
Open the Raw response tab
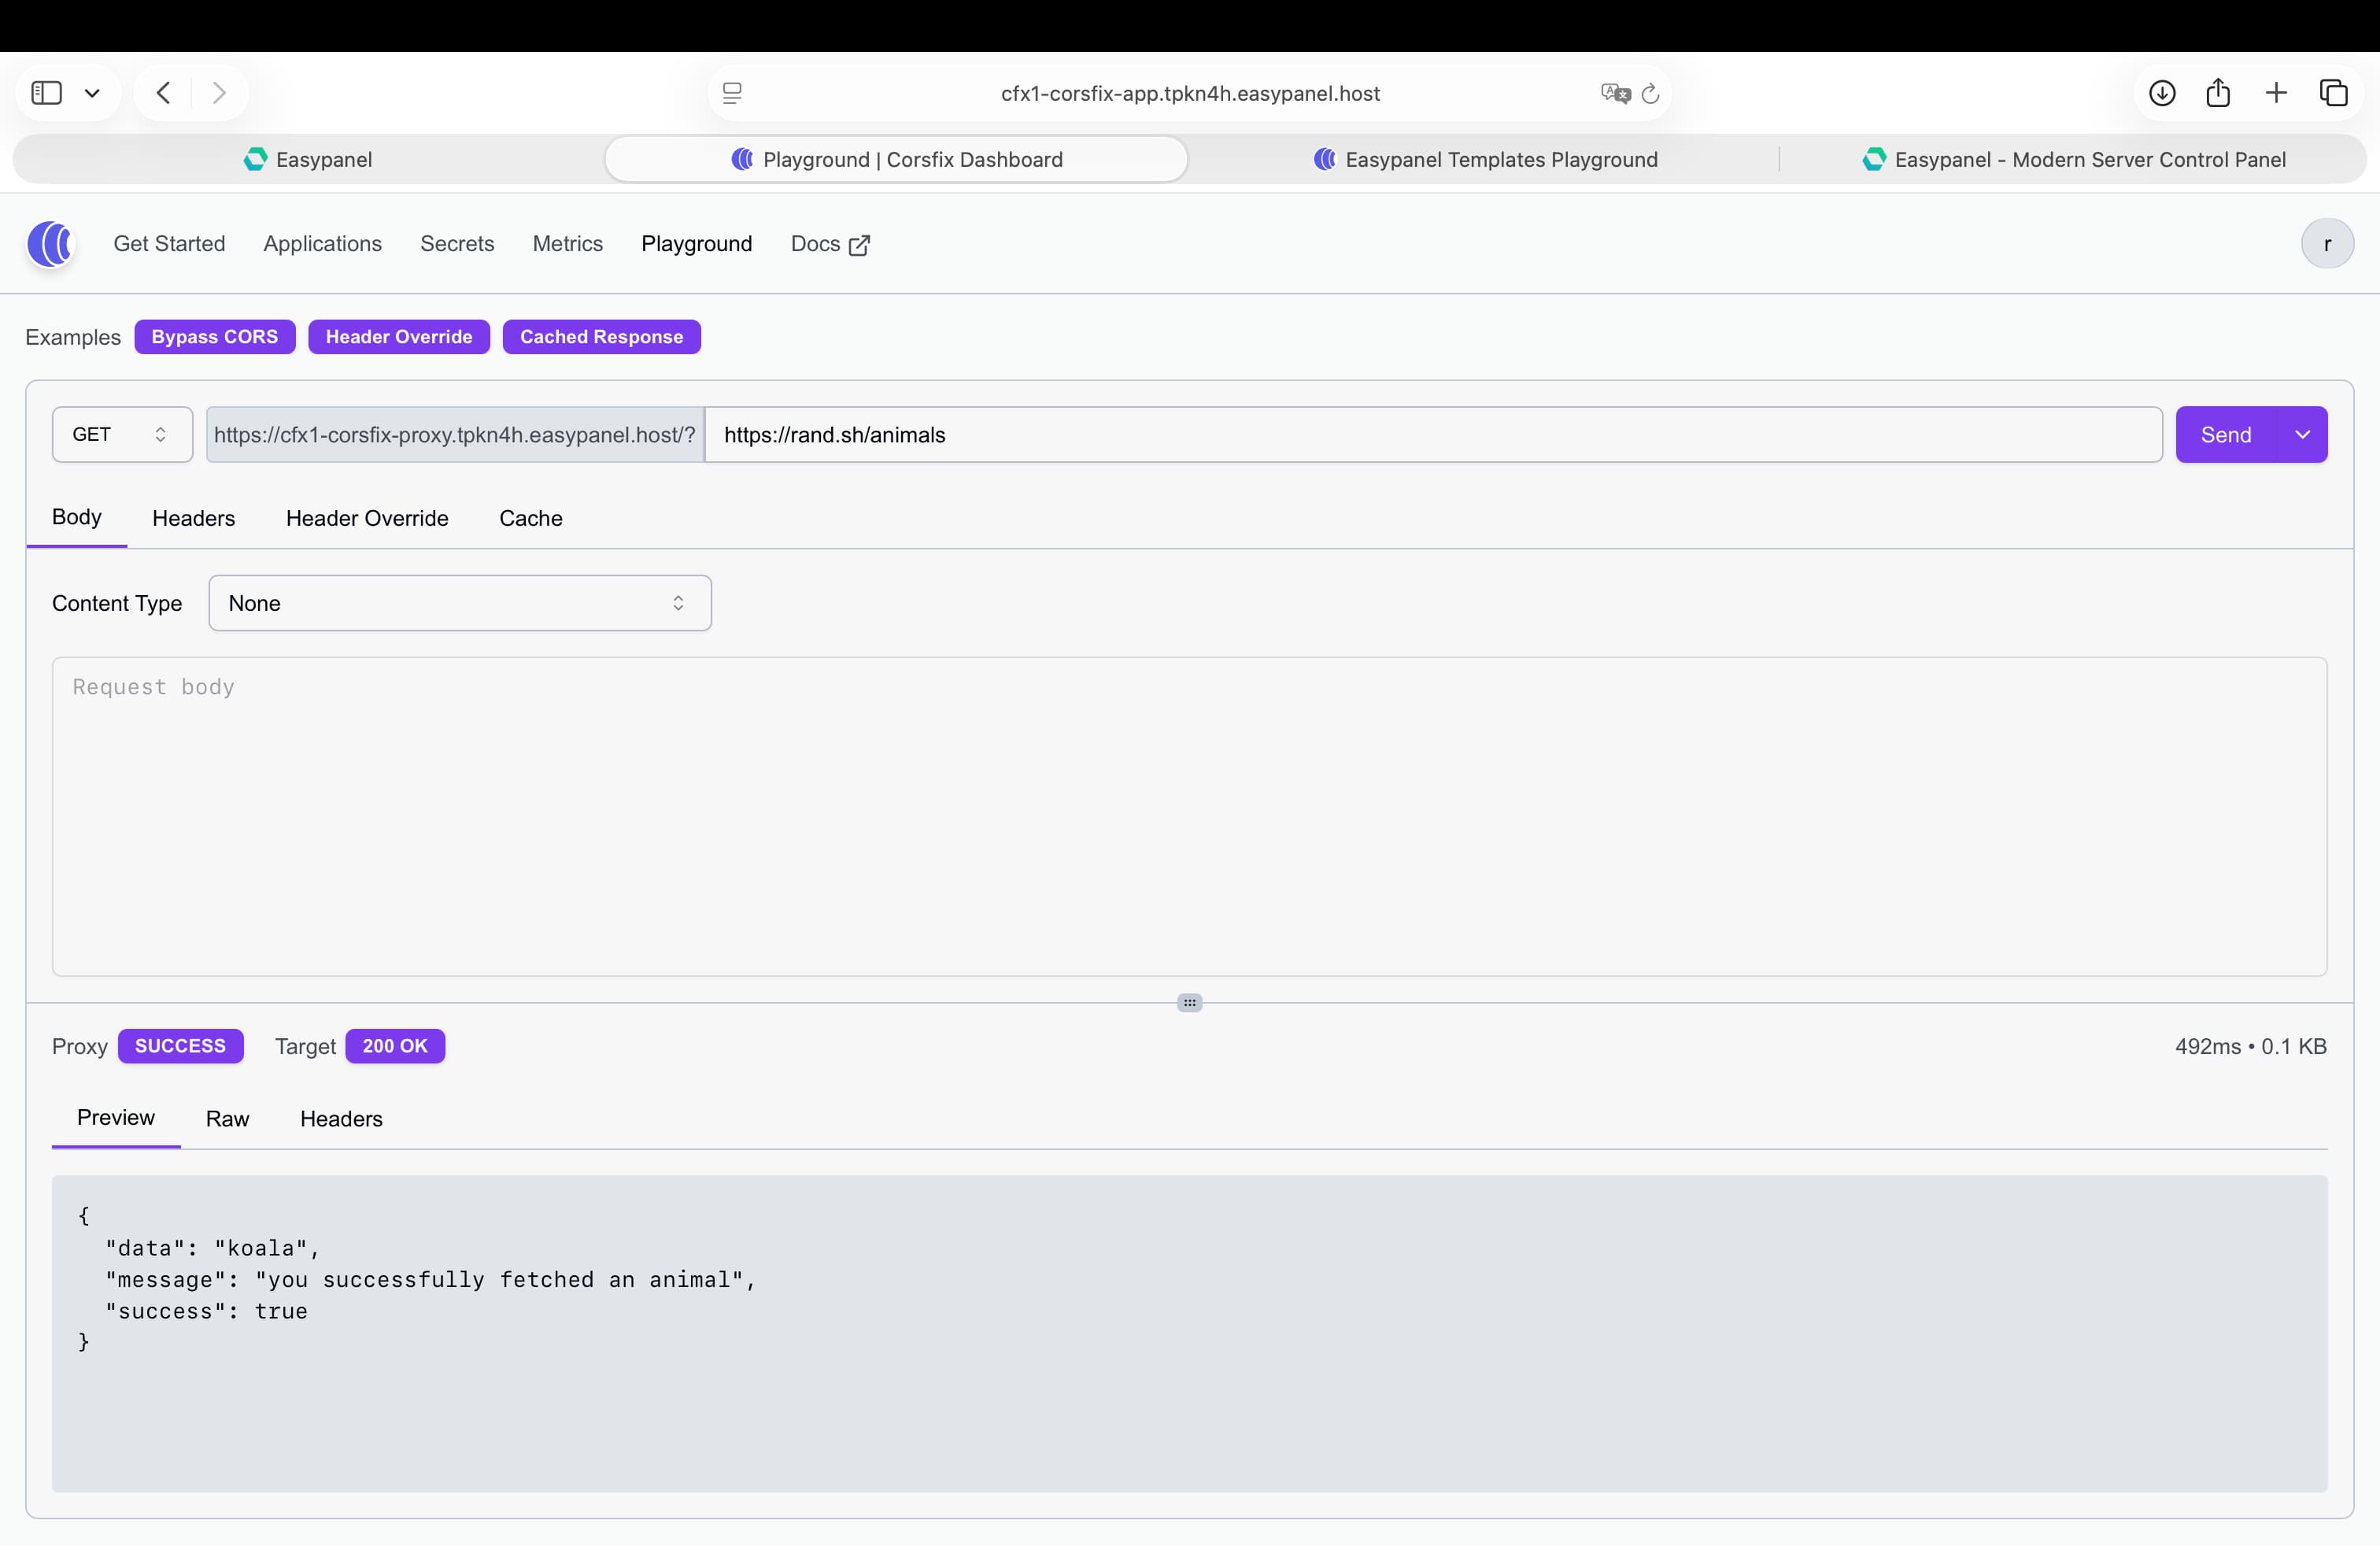227,1119
